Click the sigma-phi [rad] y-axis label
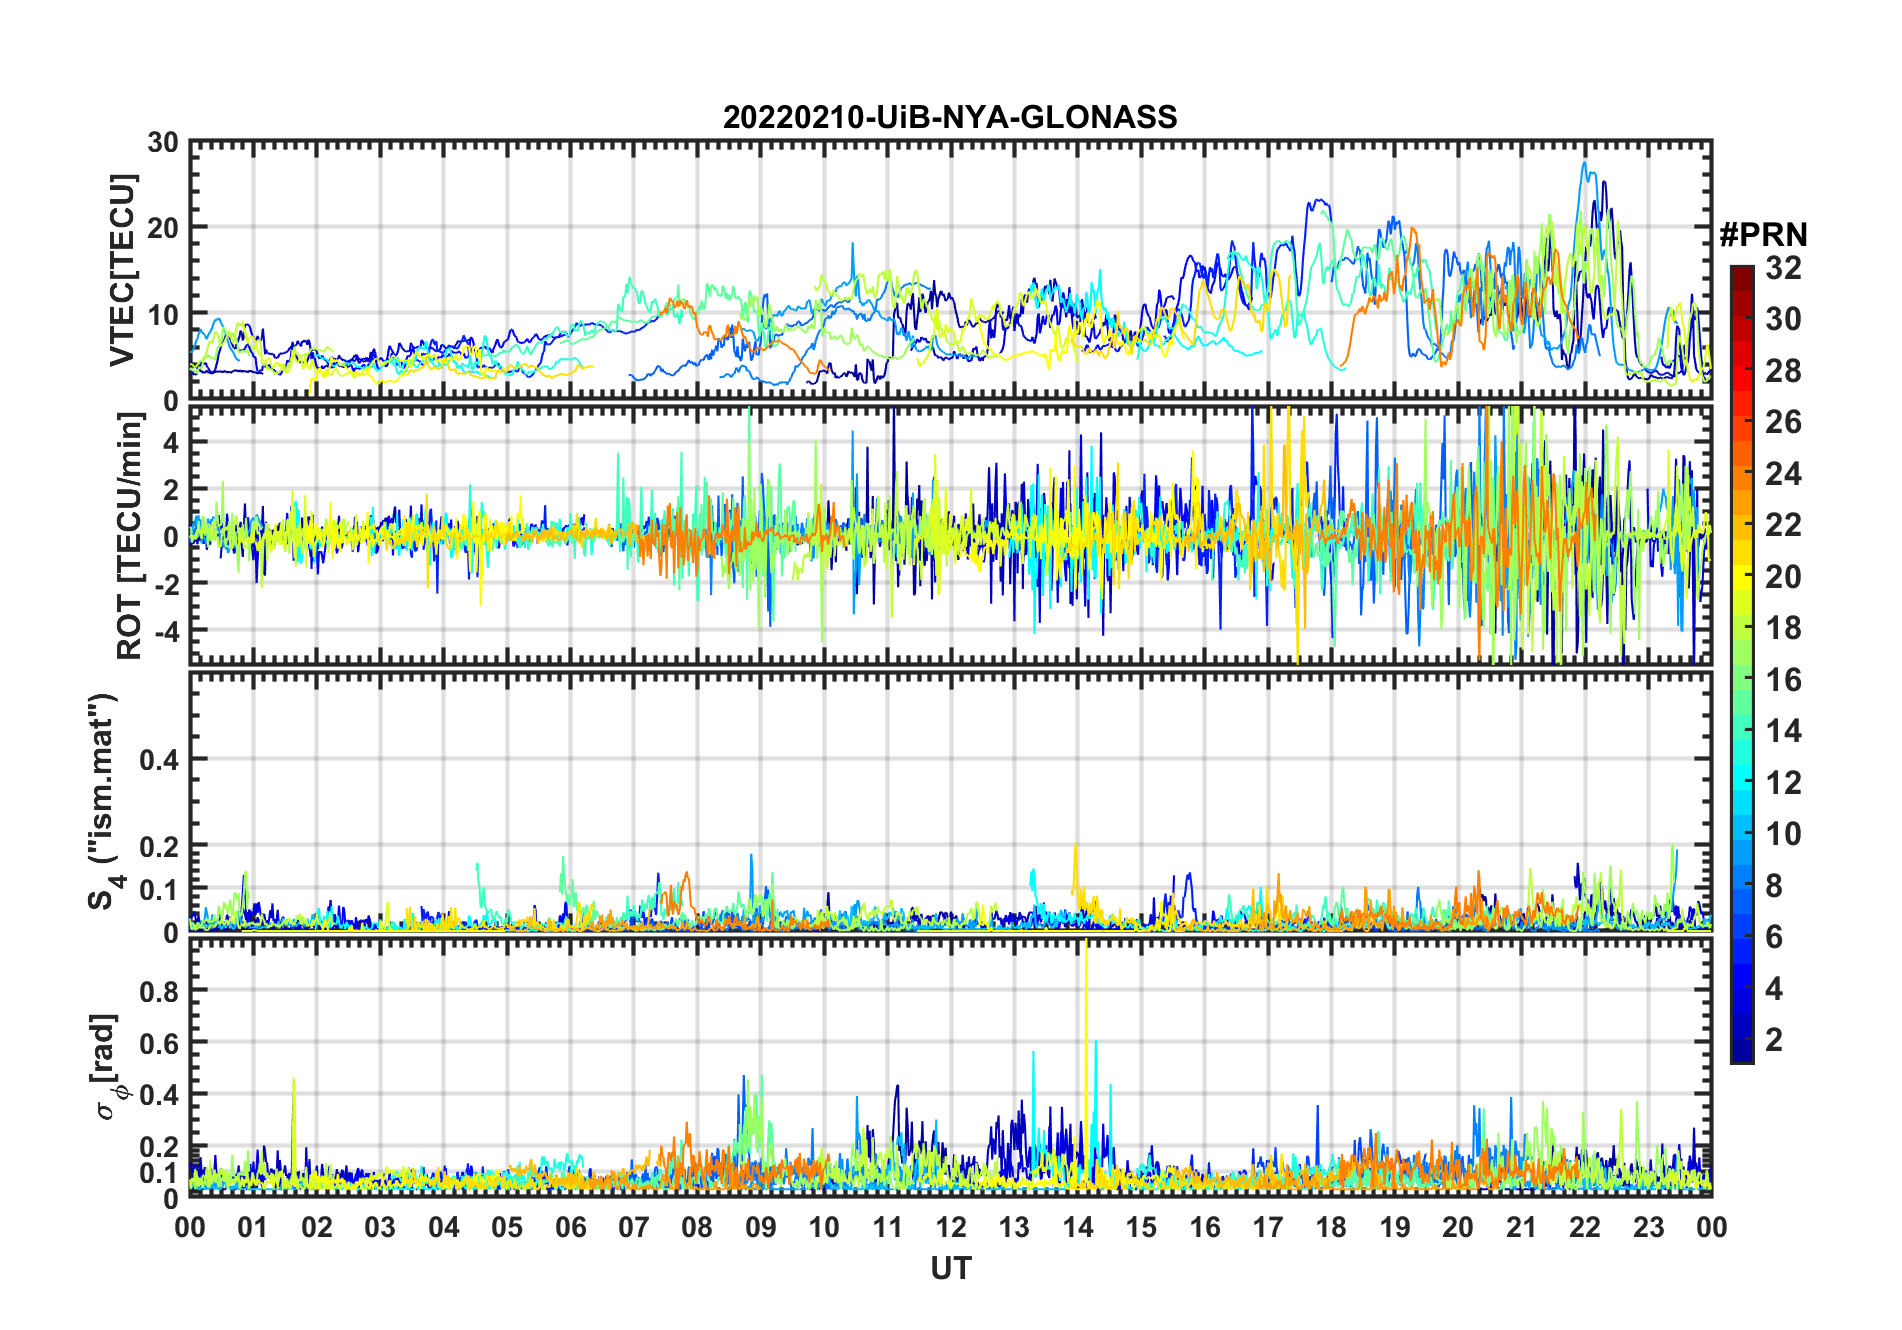 tap(106, 1068)
